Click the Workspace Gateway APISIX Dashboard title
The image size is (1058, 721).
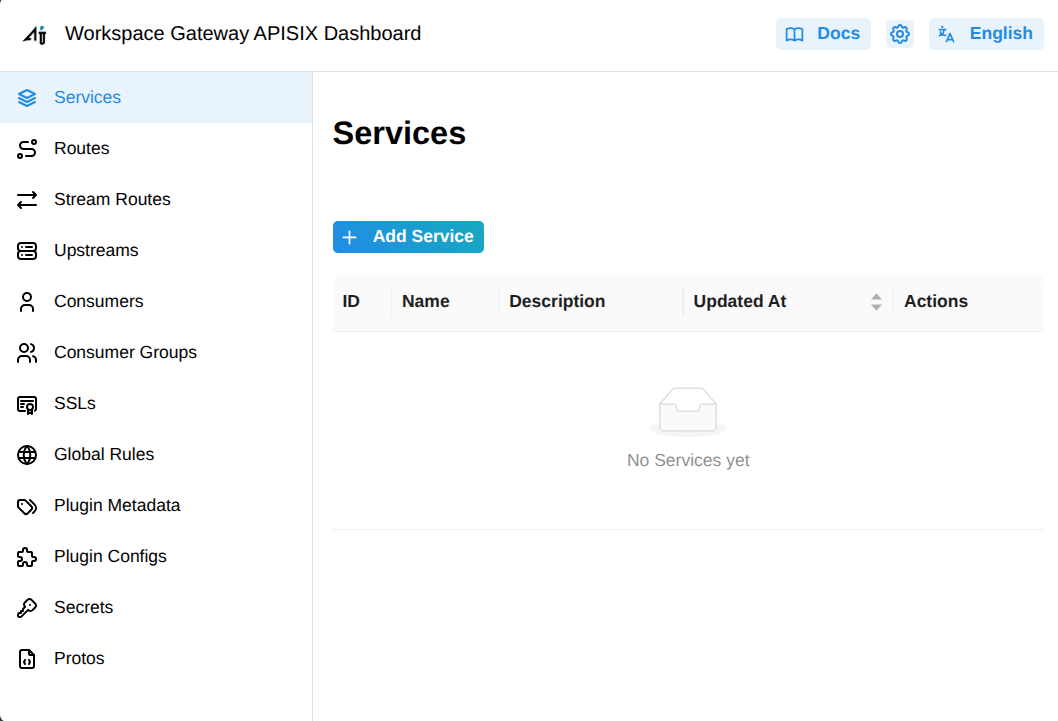click(x=243, y=34)
